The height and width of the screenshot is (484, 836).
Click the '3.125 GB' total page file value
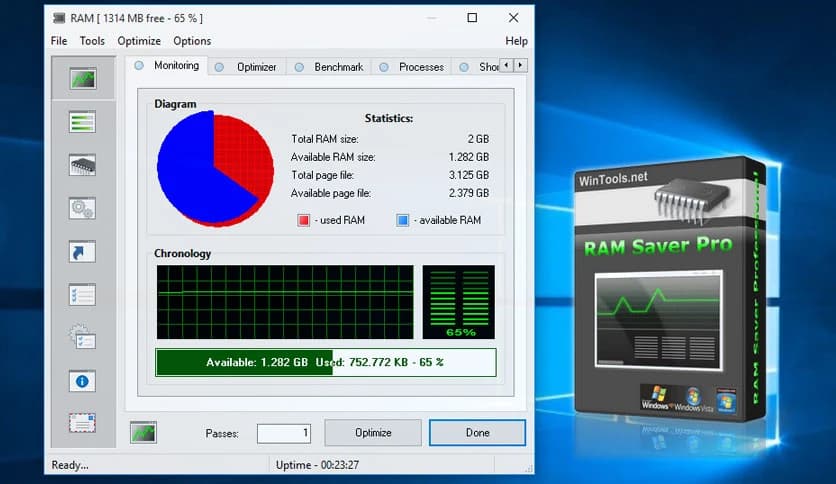pyautogui.click(x=469, y=175)
